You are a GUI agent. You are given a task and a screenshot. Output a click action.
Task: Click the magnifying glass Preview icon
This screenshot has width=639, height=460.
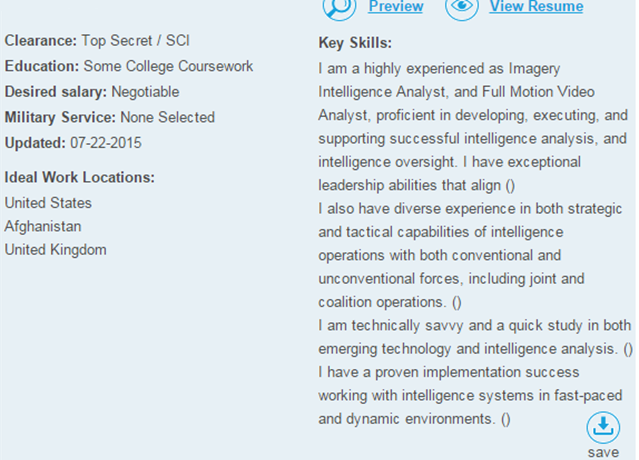coord(339,8)
